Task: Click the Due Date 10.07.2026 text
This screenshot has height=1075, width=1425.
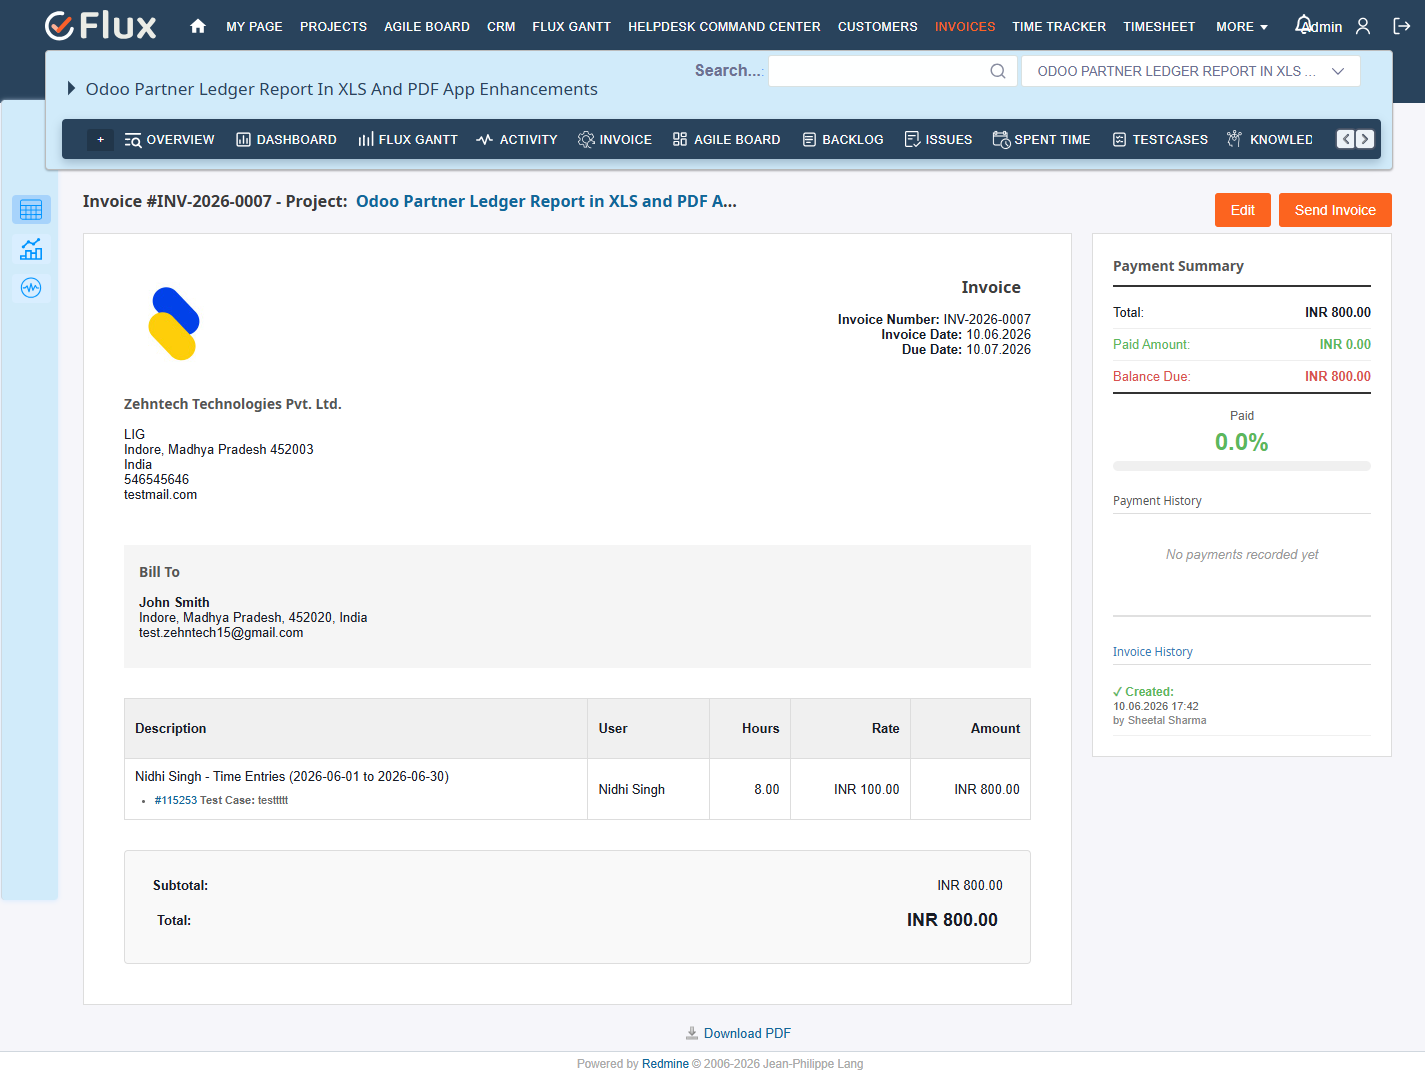Action: pyautogui.click(x=966, y=350)
